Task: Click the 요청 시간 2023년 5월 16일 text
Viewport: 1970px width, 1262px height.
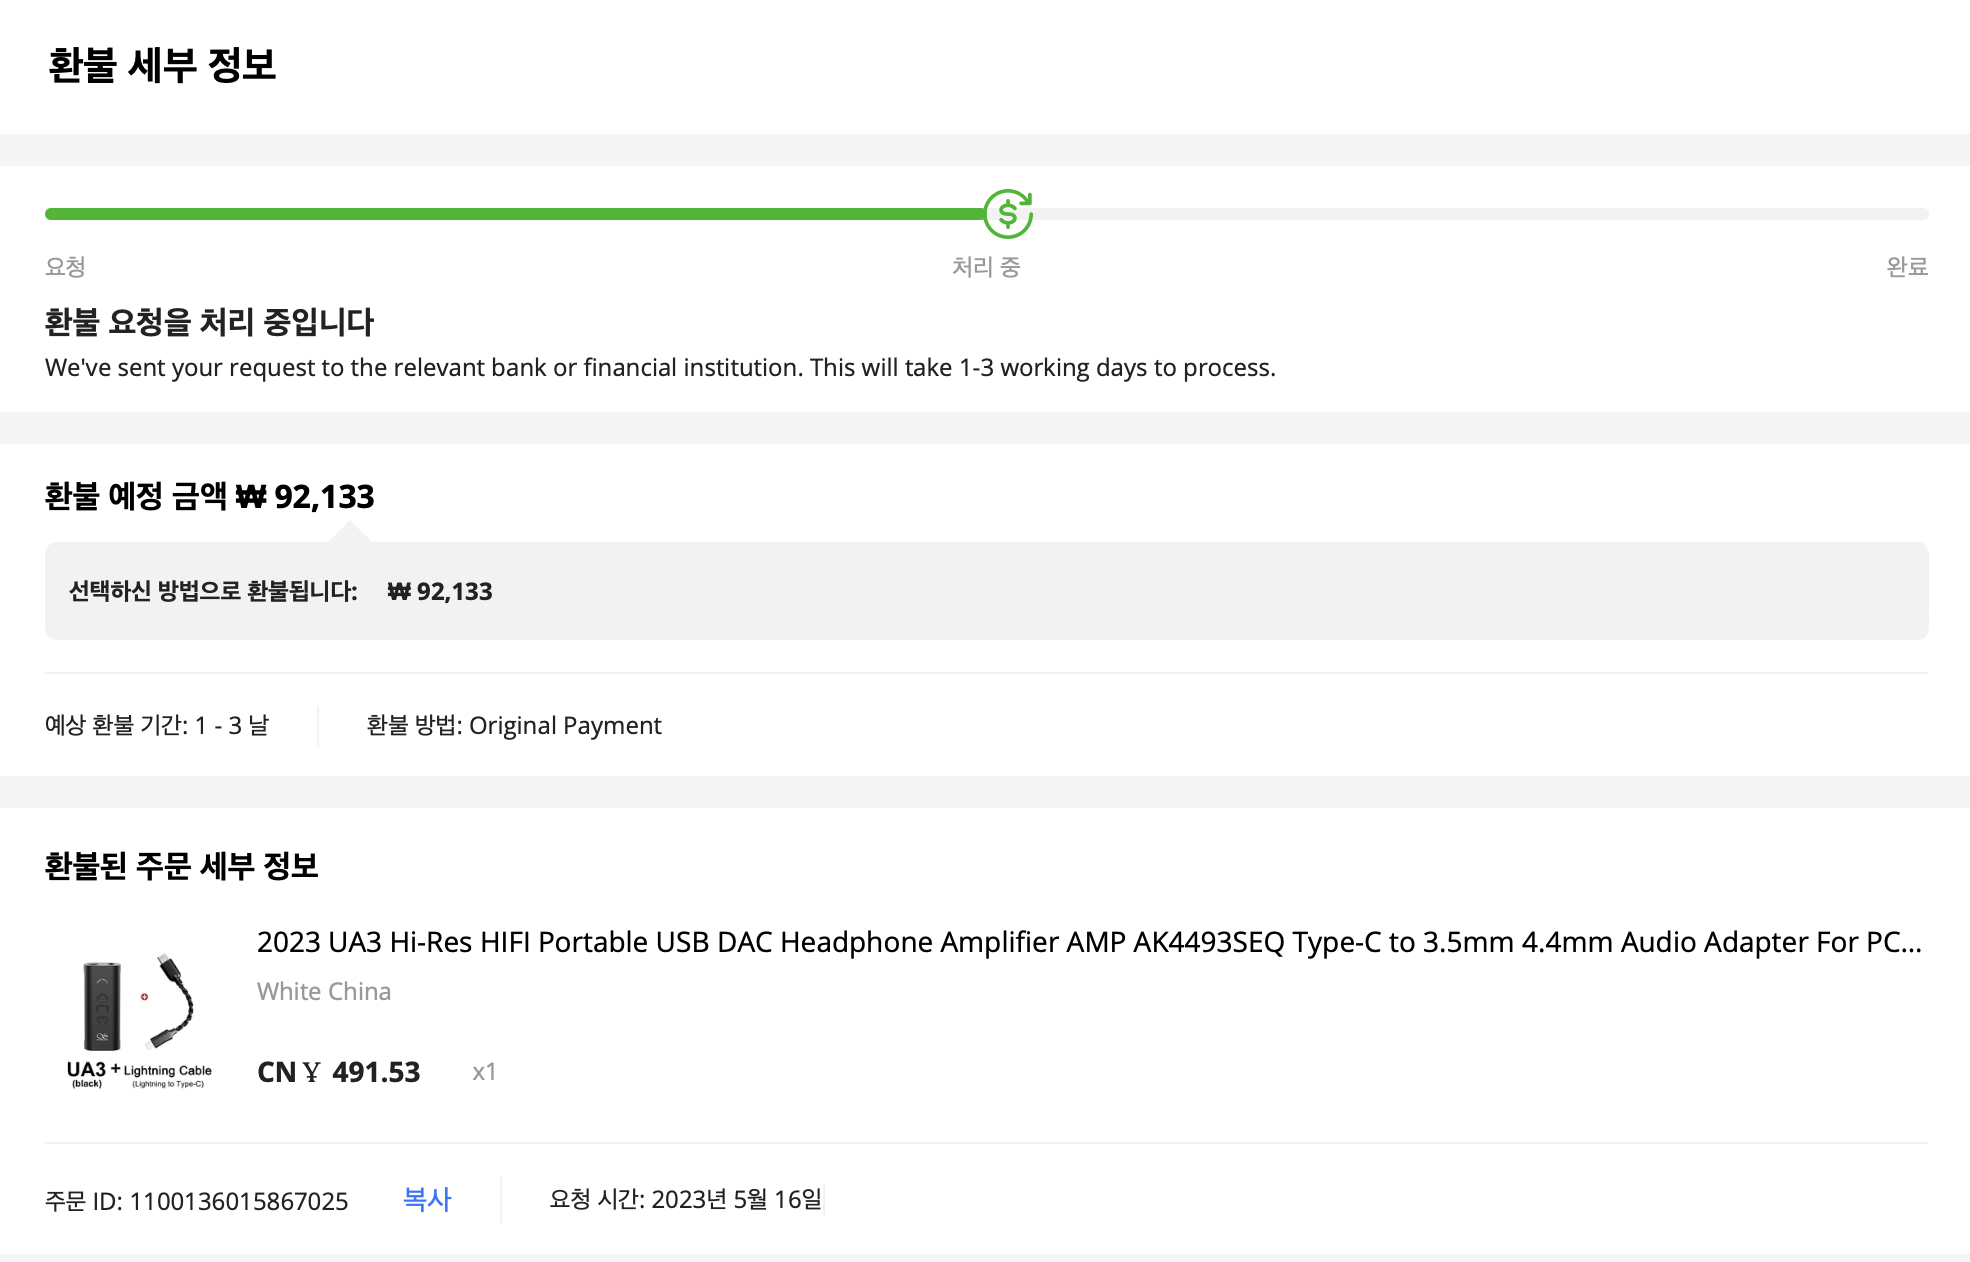Action: point(685,1199)
